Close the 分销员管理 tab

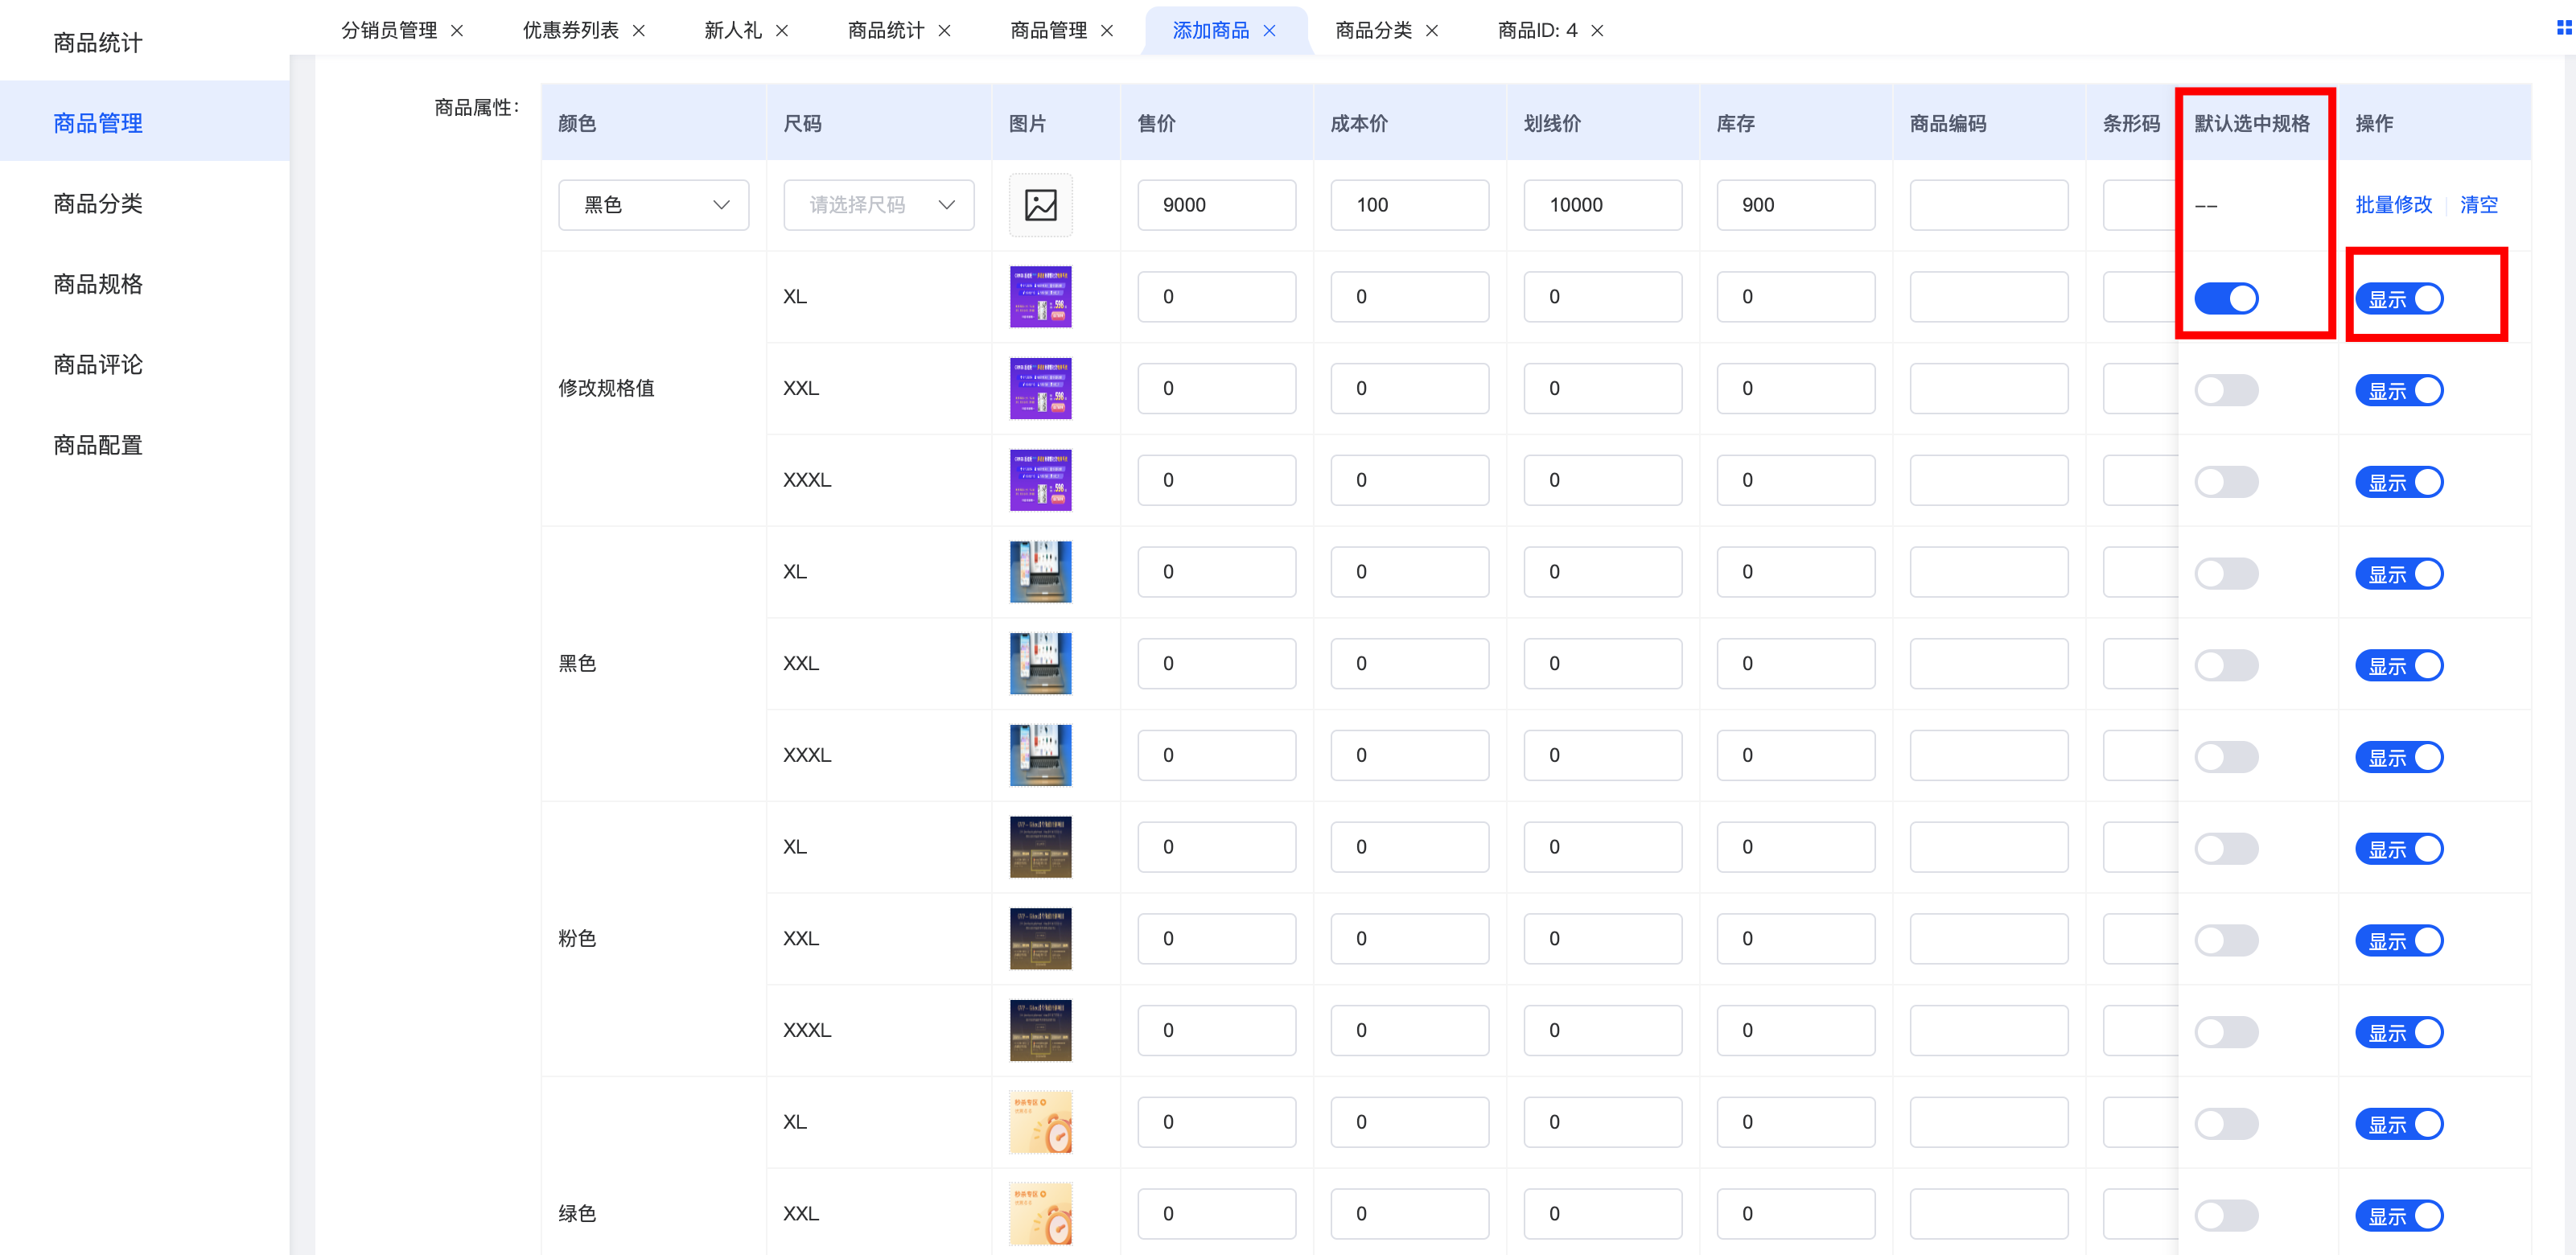[457, 31]
